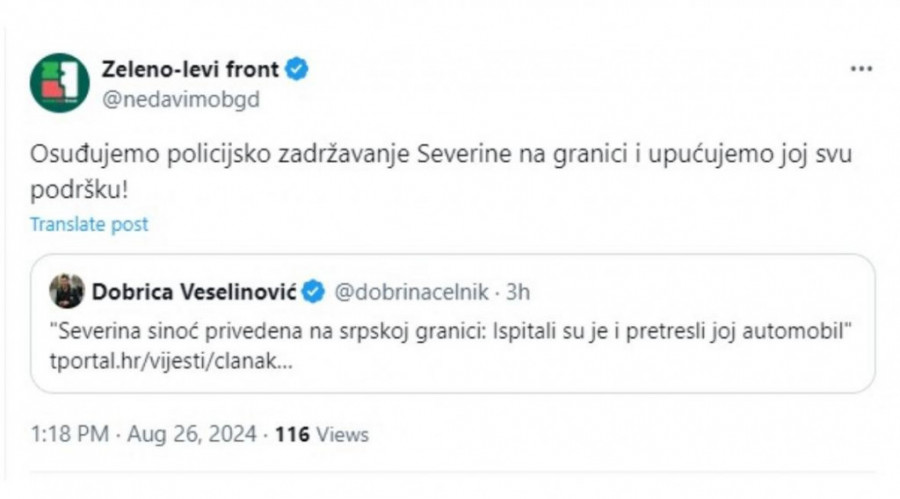Click the verified badge beside Zeleno-levi front

298,69
